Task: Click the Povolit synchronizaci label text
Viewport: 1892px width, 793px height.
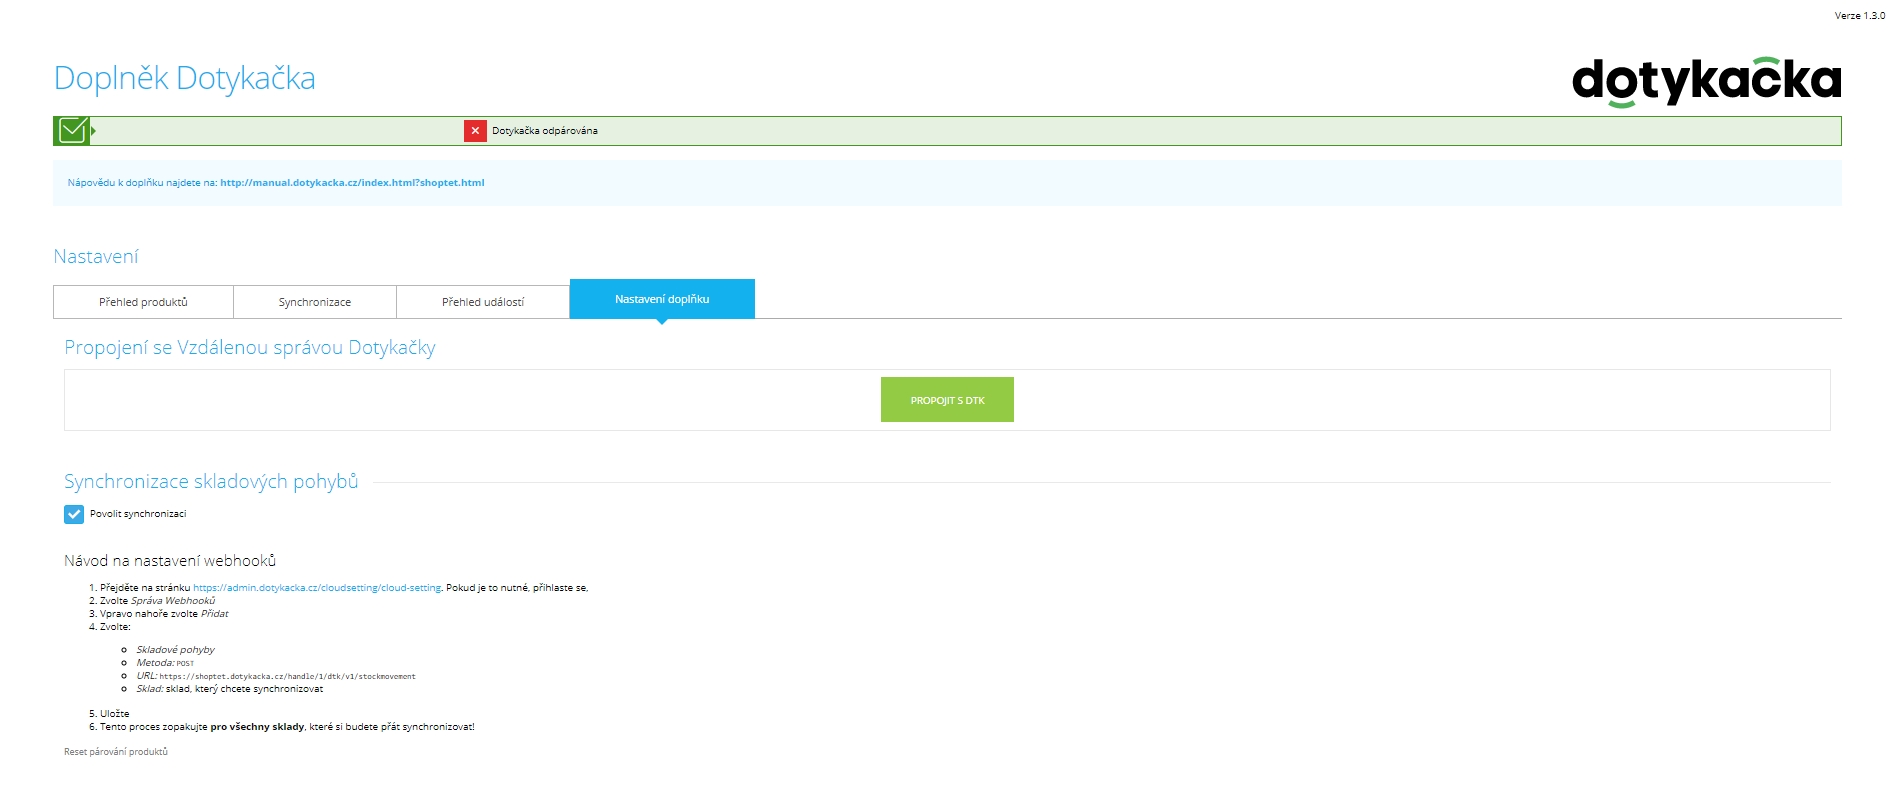Action: 138,514
